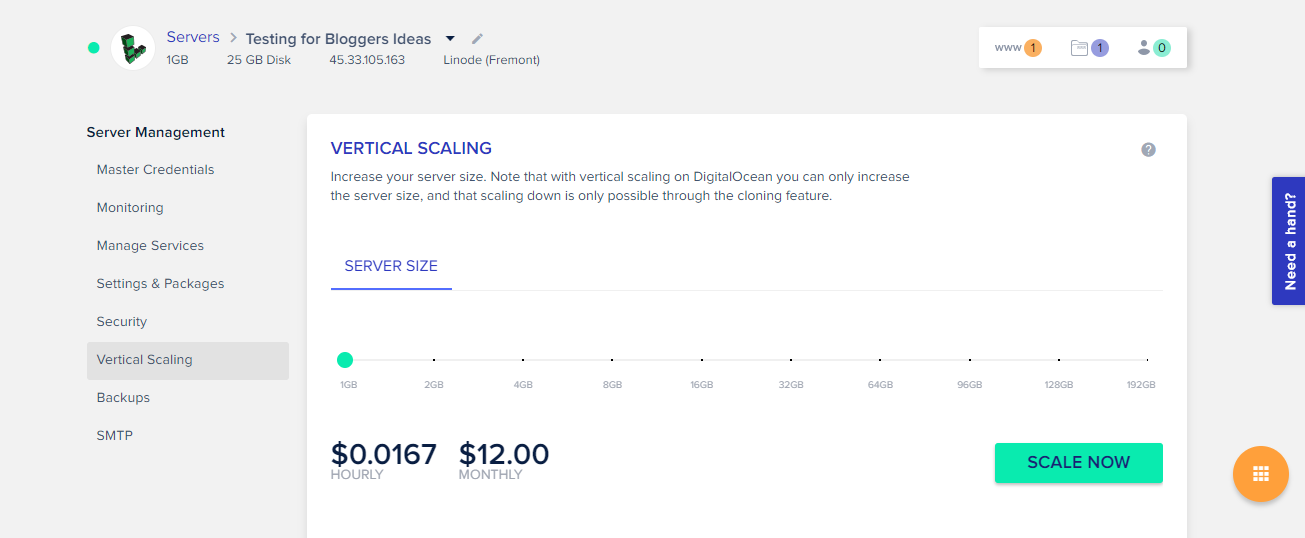The height and width of the screenshot is (538, 1305).
Task: Go to Servers breadcrumb link
Action: (x=193, y=37)
